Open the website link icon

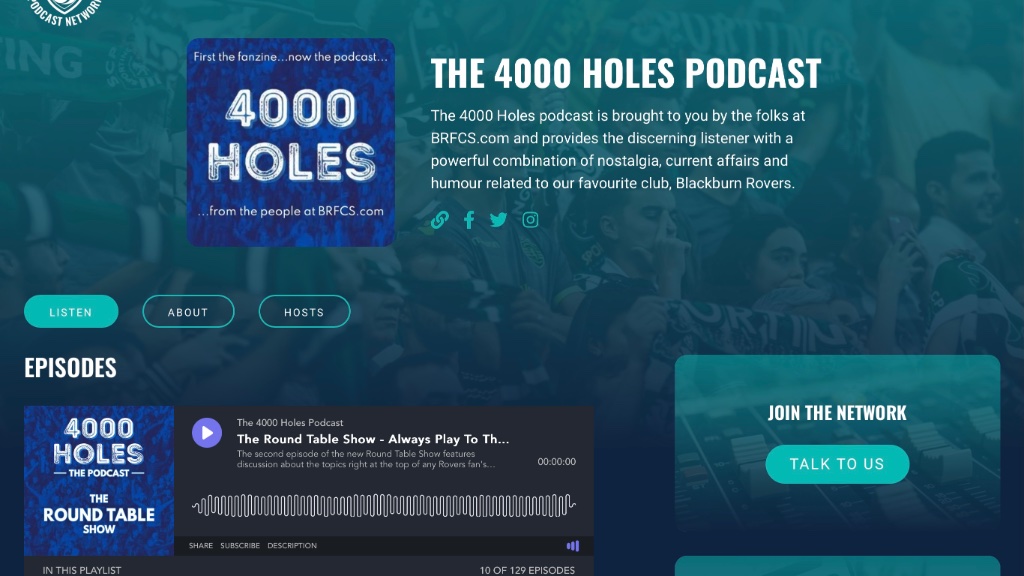point(440,220)
